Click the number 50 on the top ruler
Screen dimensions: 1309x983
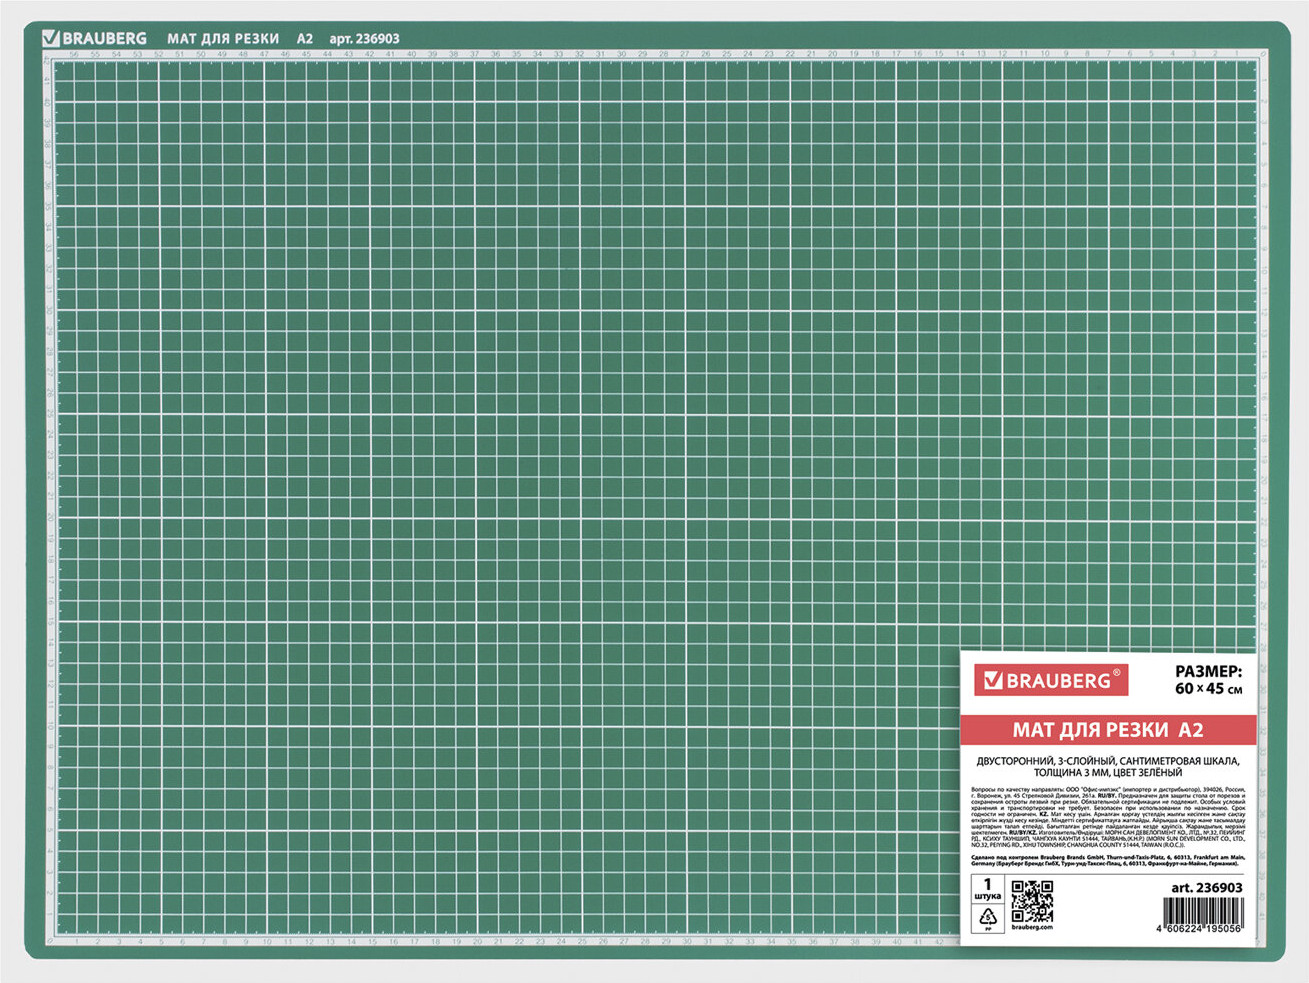[200, 54]
